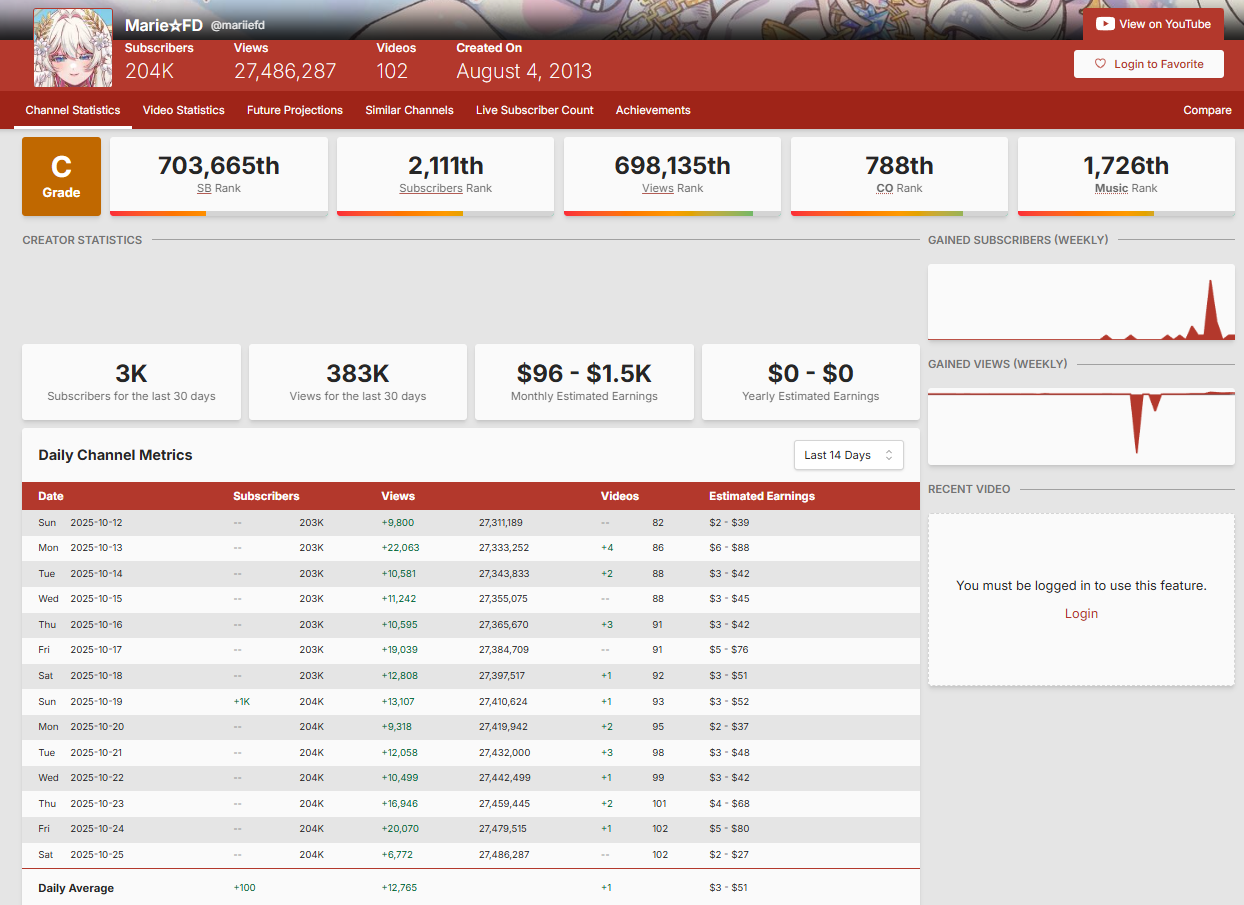Open the Last 14 Days dropdown

click(848, 455)
